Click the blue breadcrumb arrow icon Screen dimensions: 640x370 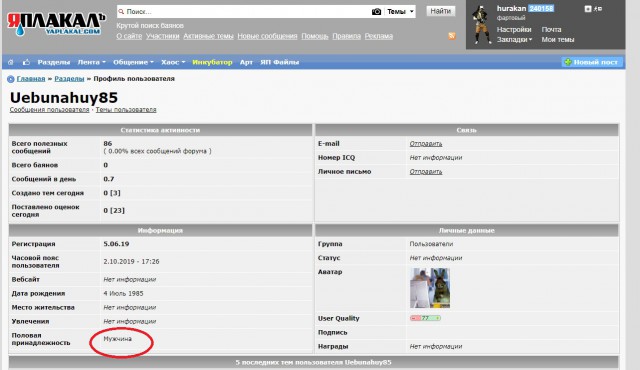11,79
